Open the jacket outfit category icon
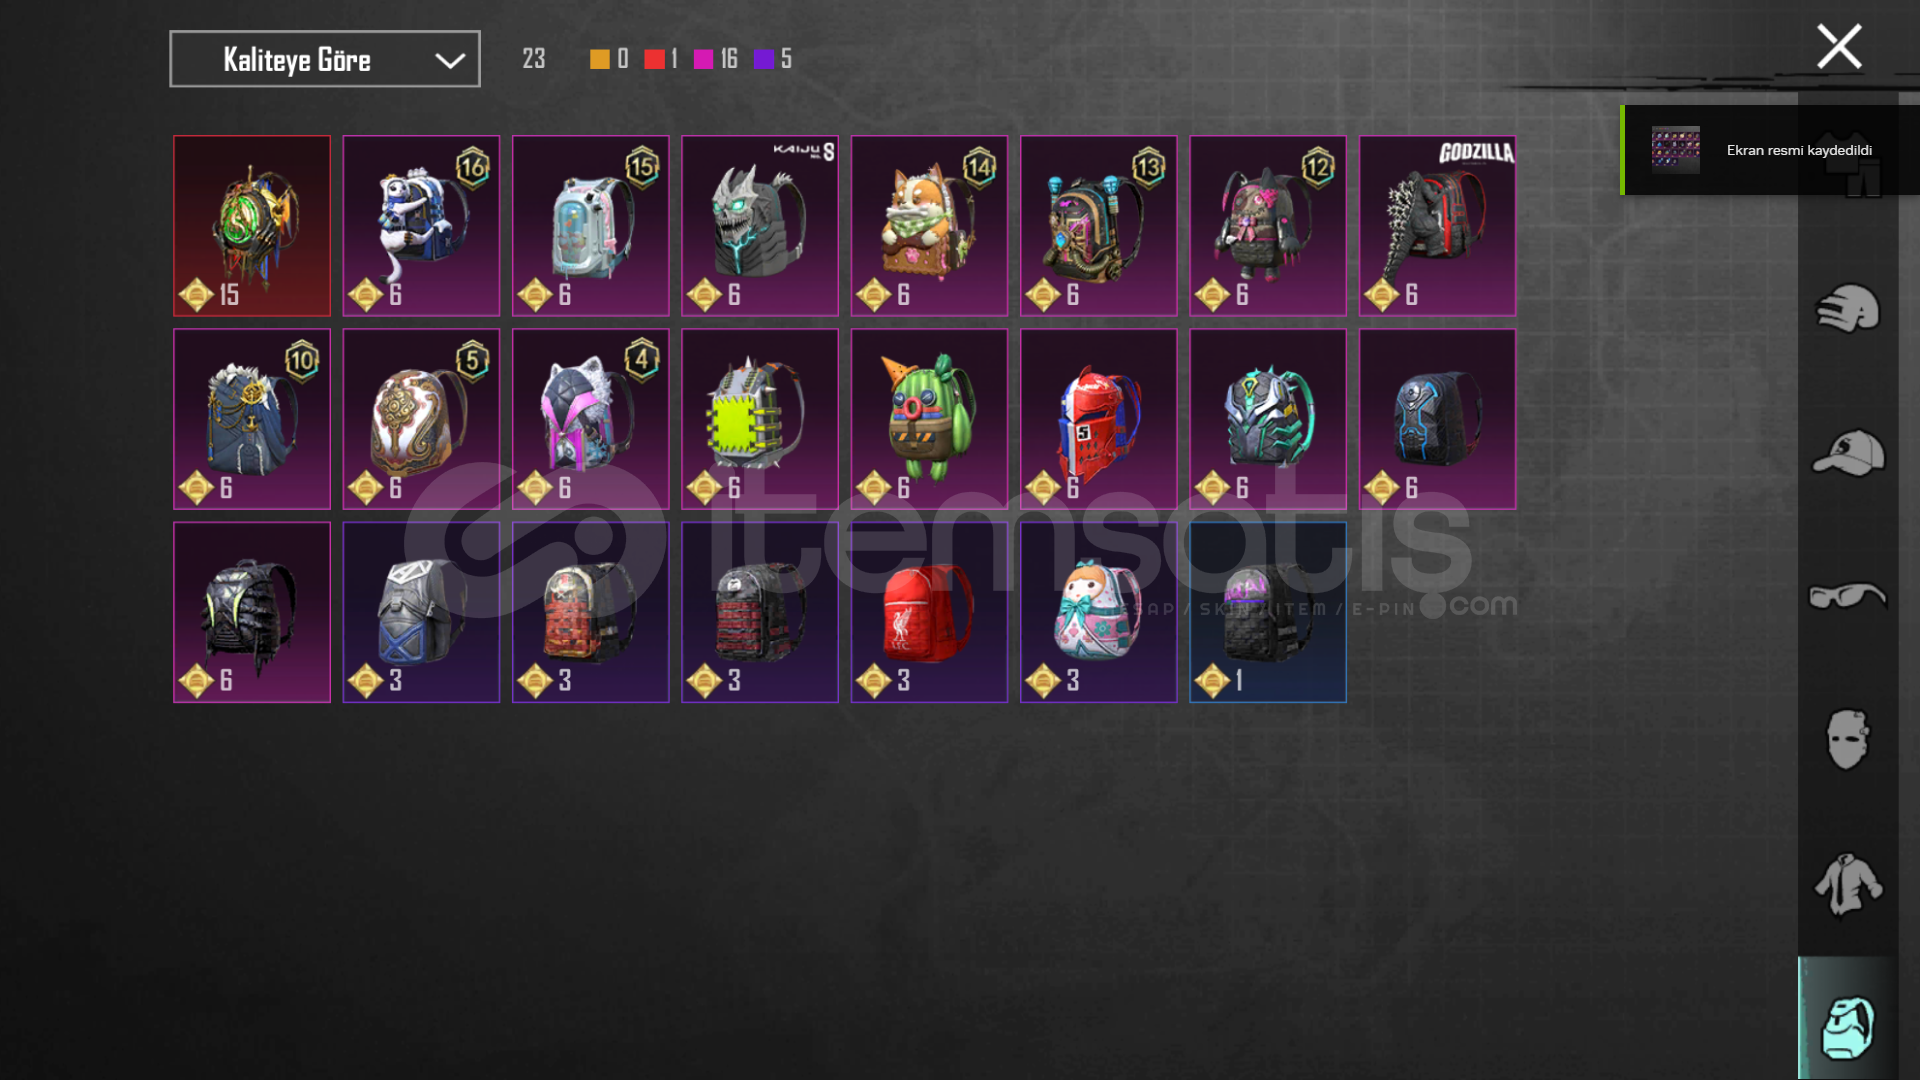1920x1080 pixels. tap(1848, 884)
